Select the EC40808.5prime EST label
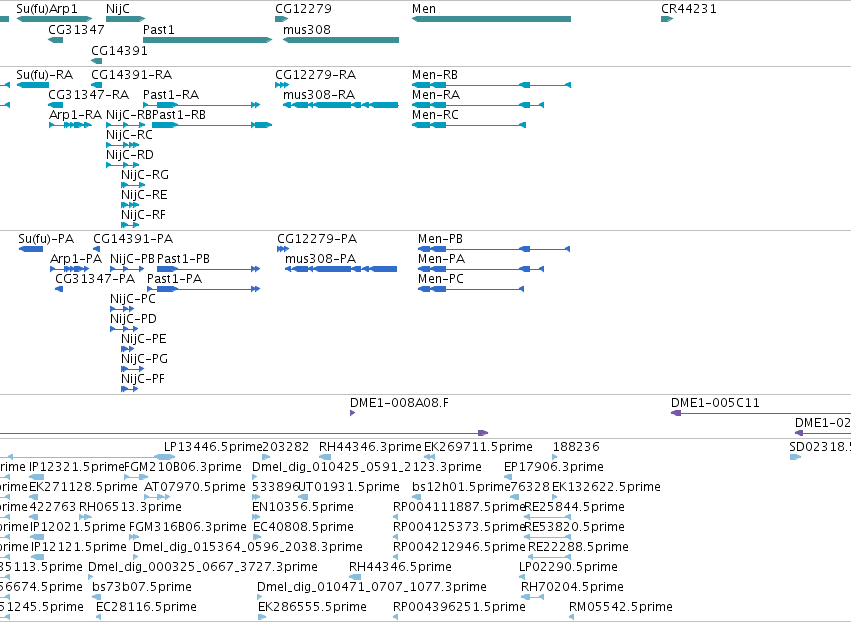Screen dimensions: 851x622 pos(303,527)
